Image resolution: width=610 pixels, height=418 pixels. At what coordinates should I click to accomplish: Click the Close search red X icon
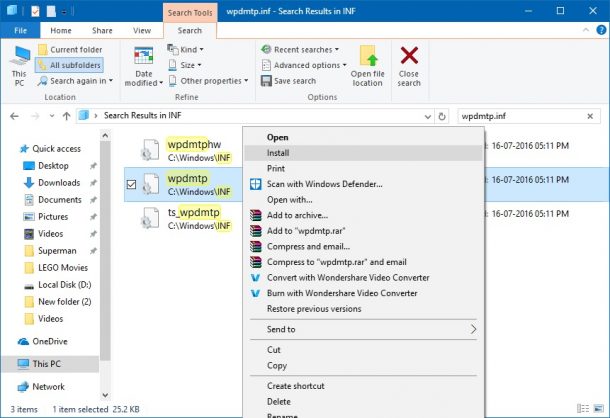coord(409,56)
